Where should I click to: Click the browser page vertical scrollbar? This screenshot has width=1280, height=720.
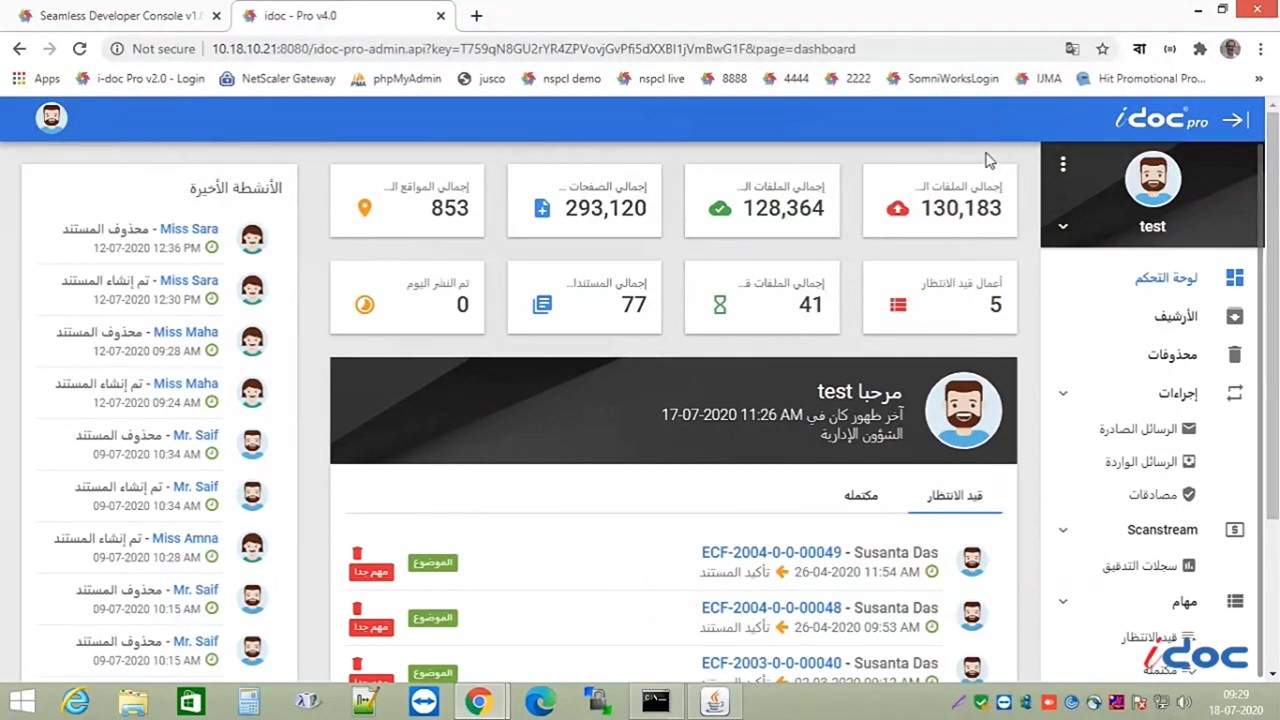(x=1272, y=300)
